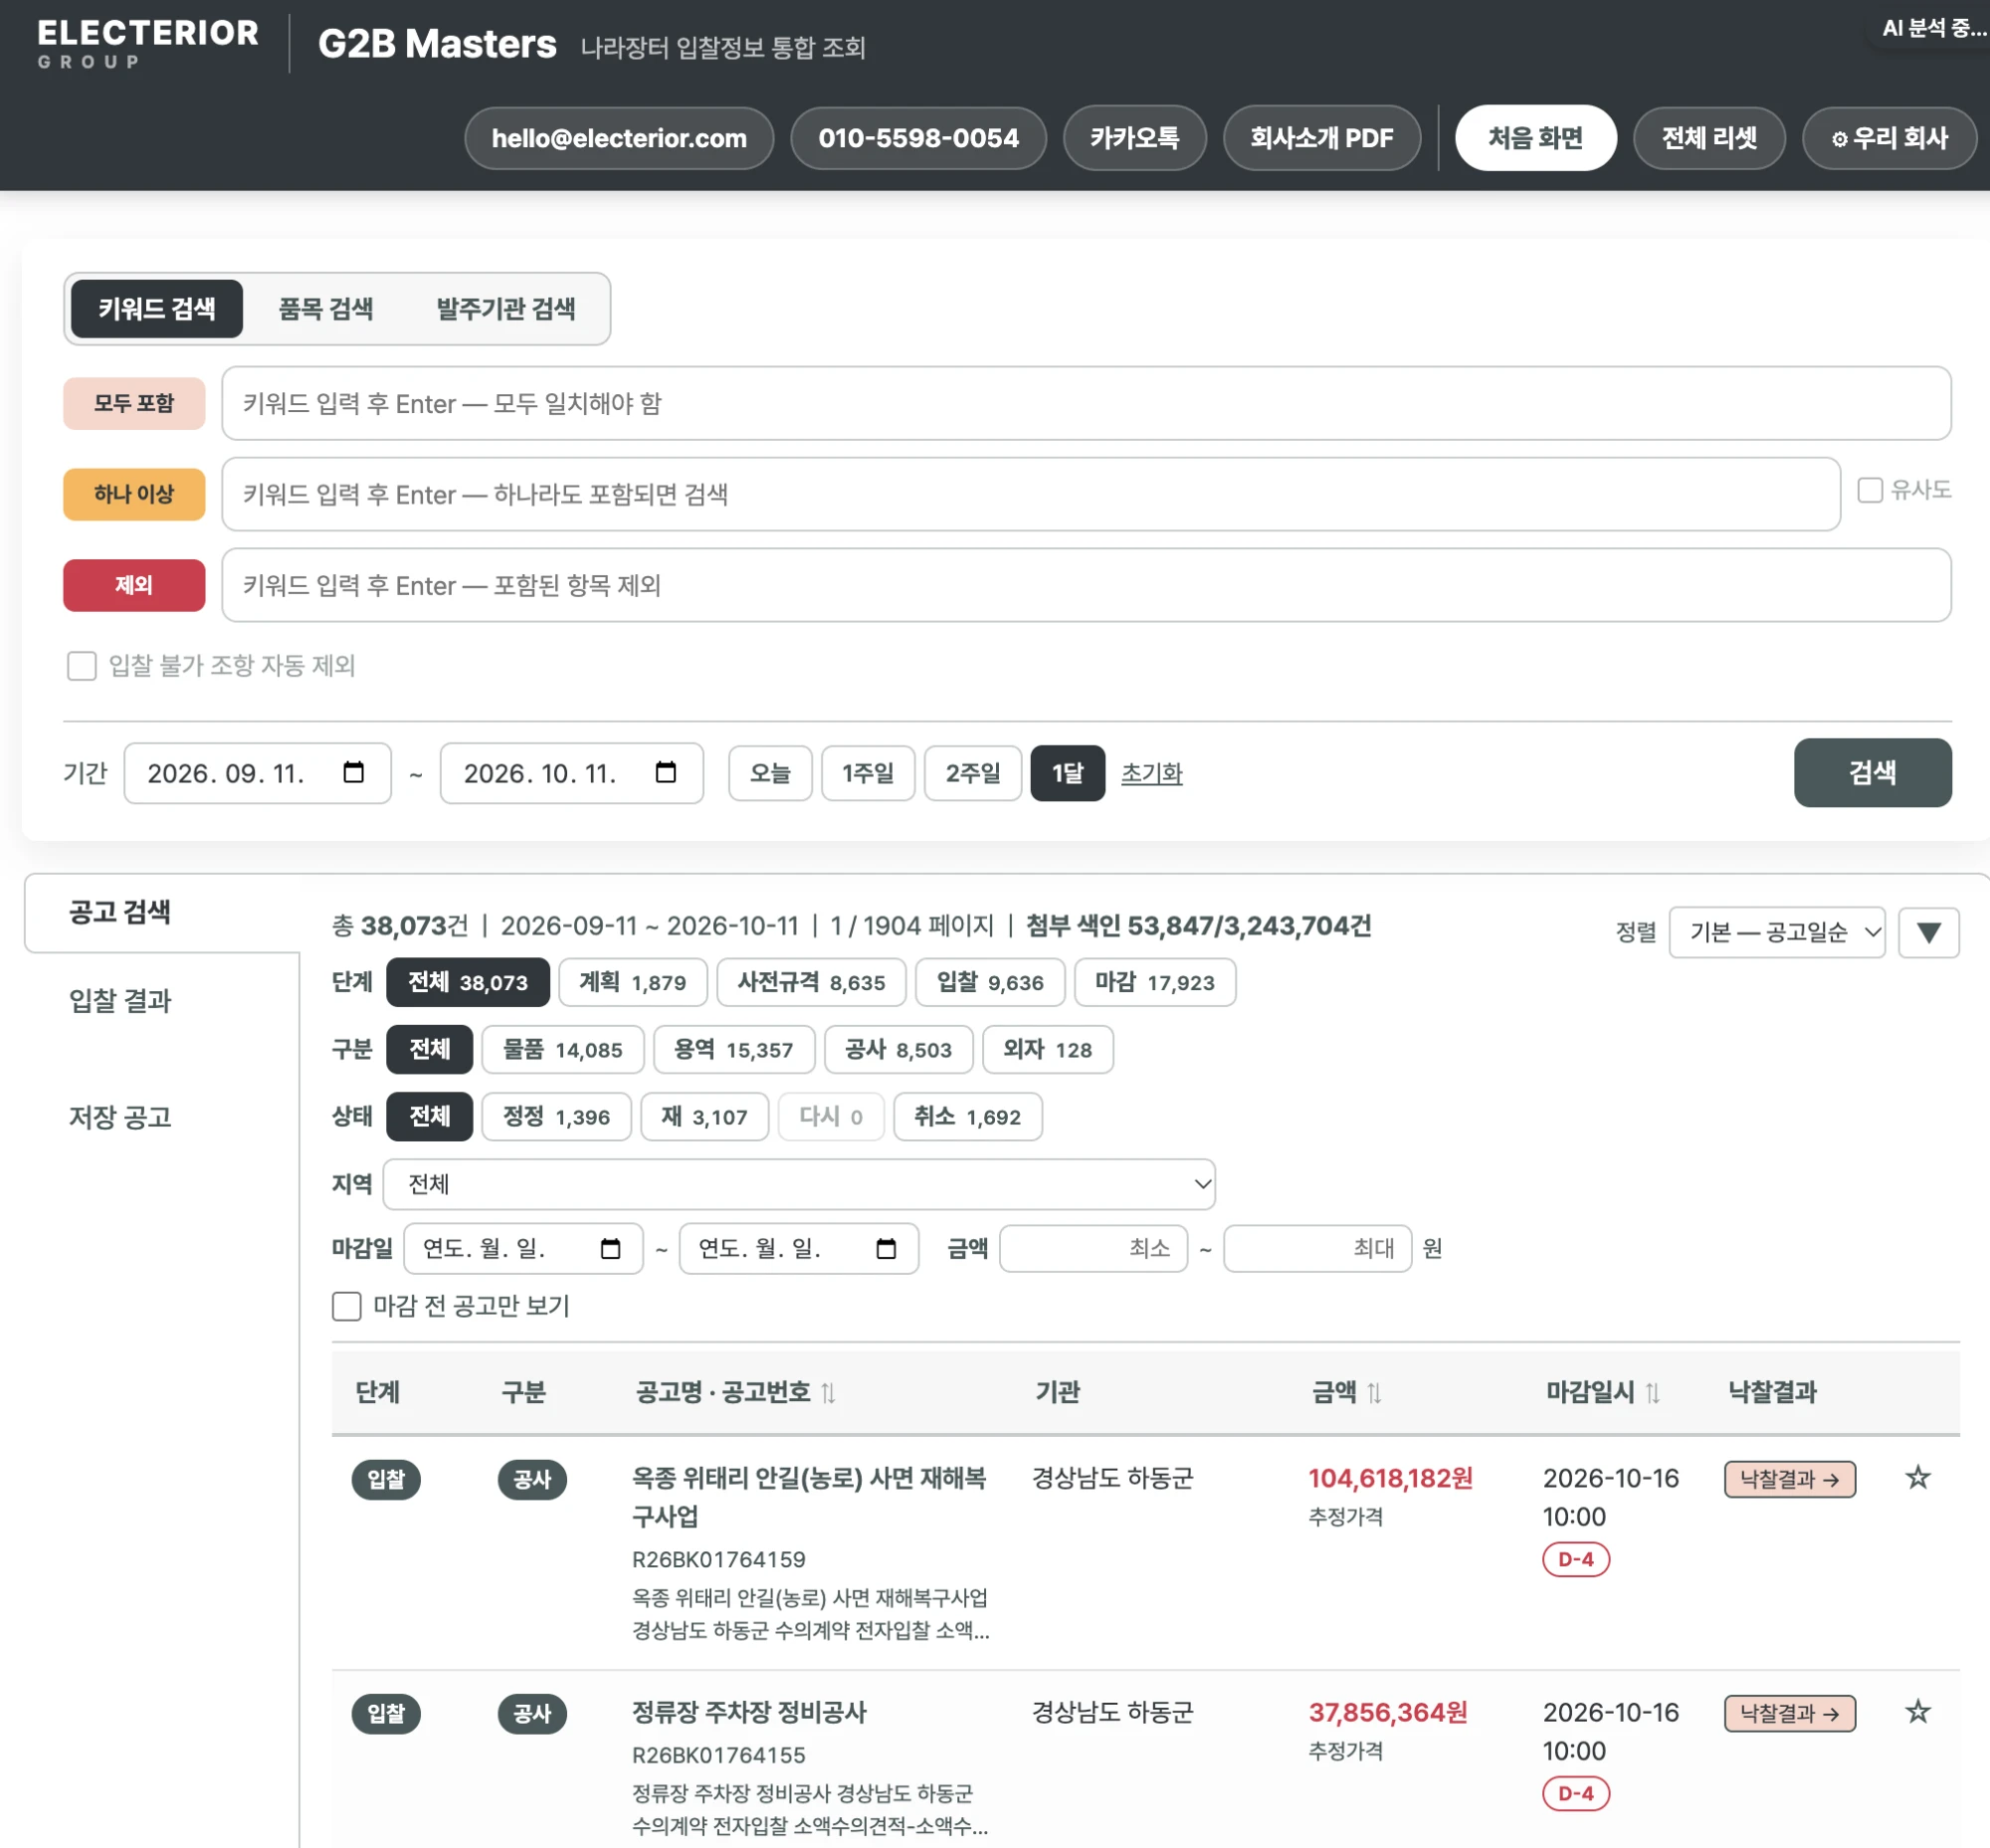Open the 우리 회사 settings button

click(1888, 138)
